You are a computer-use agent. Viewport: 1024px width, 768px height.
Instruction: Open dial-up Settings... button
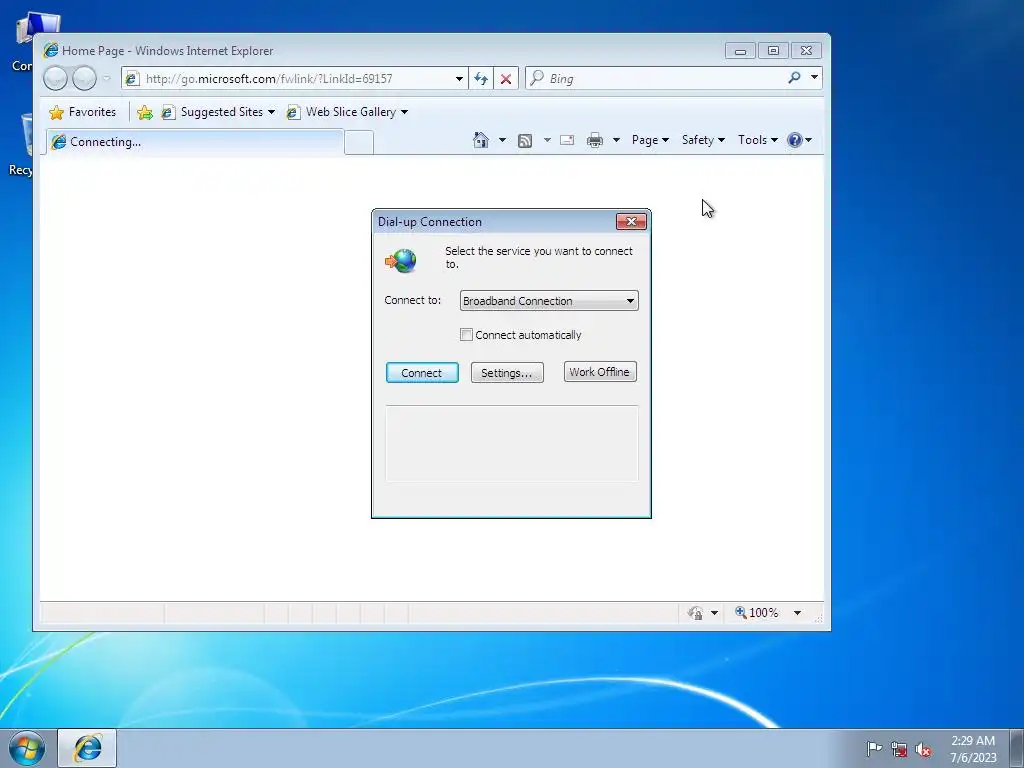click(x=507, y=372)
